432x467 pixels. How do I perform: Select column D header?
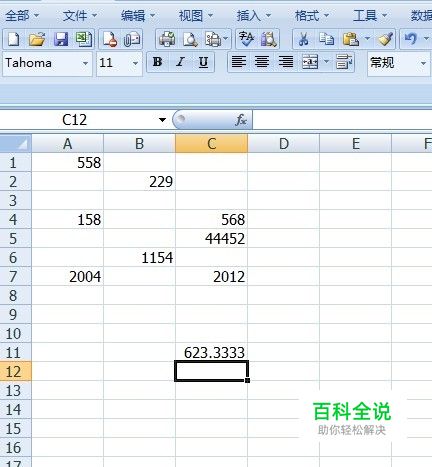(284, 144)
